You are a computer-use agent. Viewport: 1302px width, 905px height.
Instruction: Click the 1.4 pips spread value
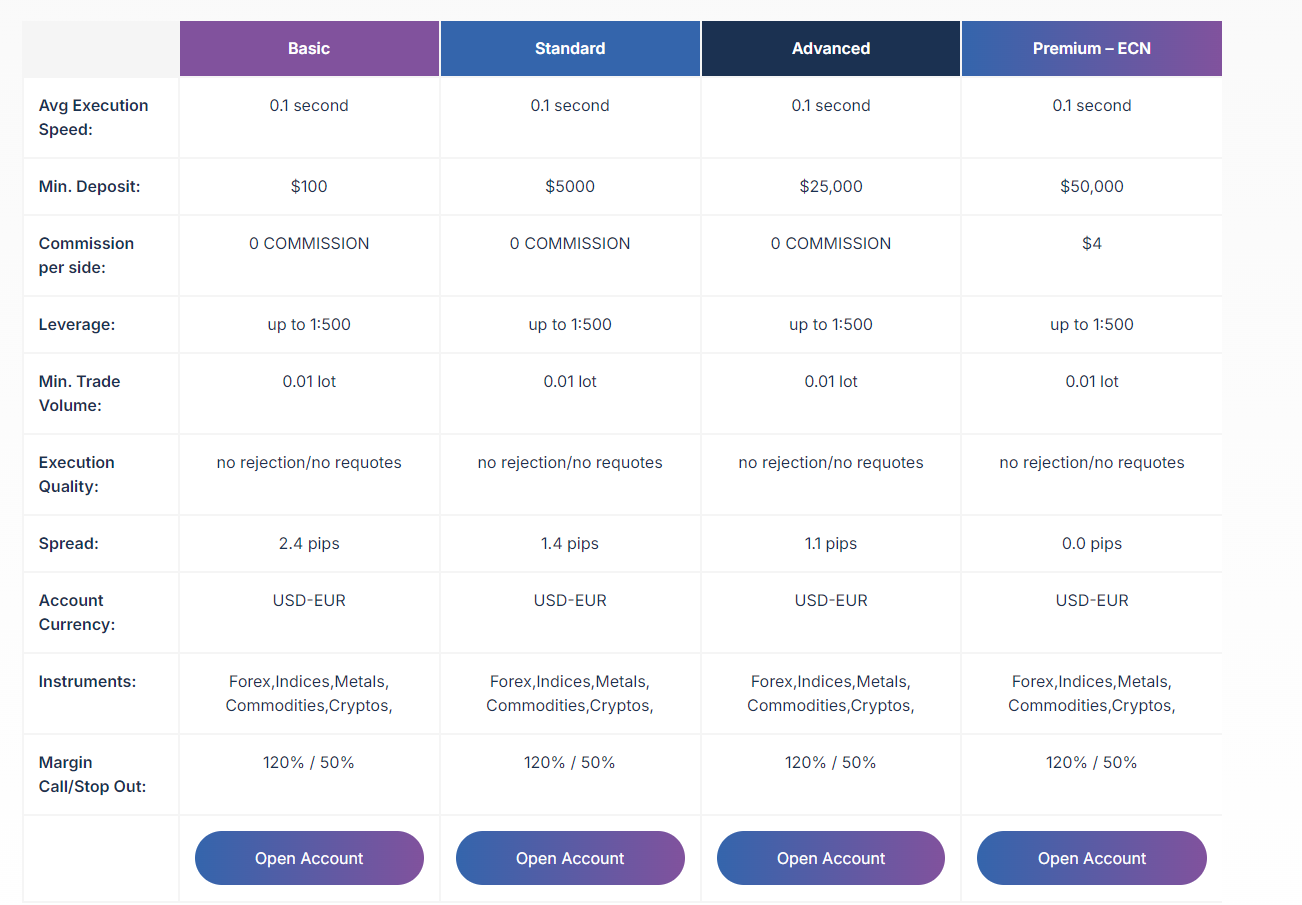tap(570, 543)
